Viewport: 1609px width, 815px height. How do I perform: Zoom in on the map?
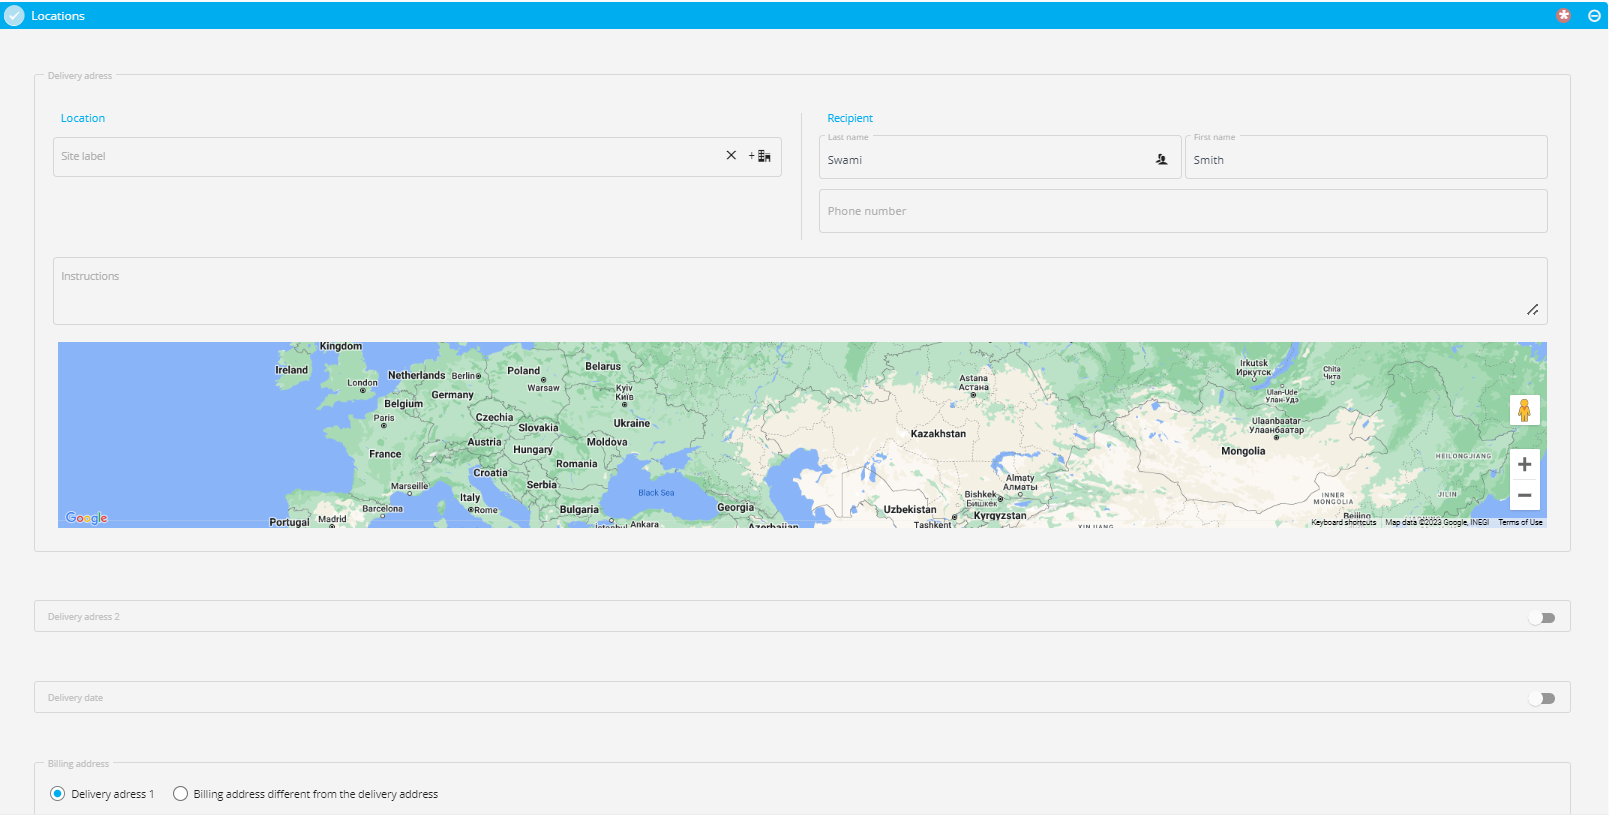1524,464
